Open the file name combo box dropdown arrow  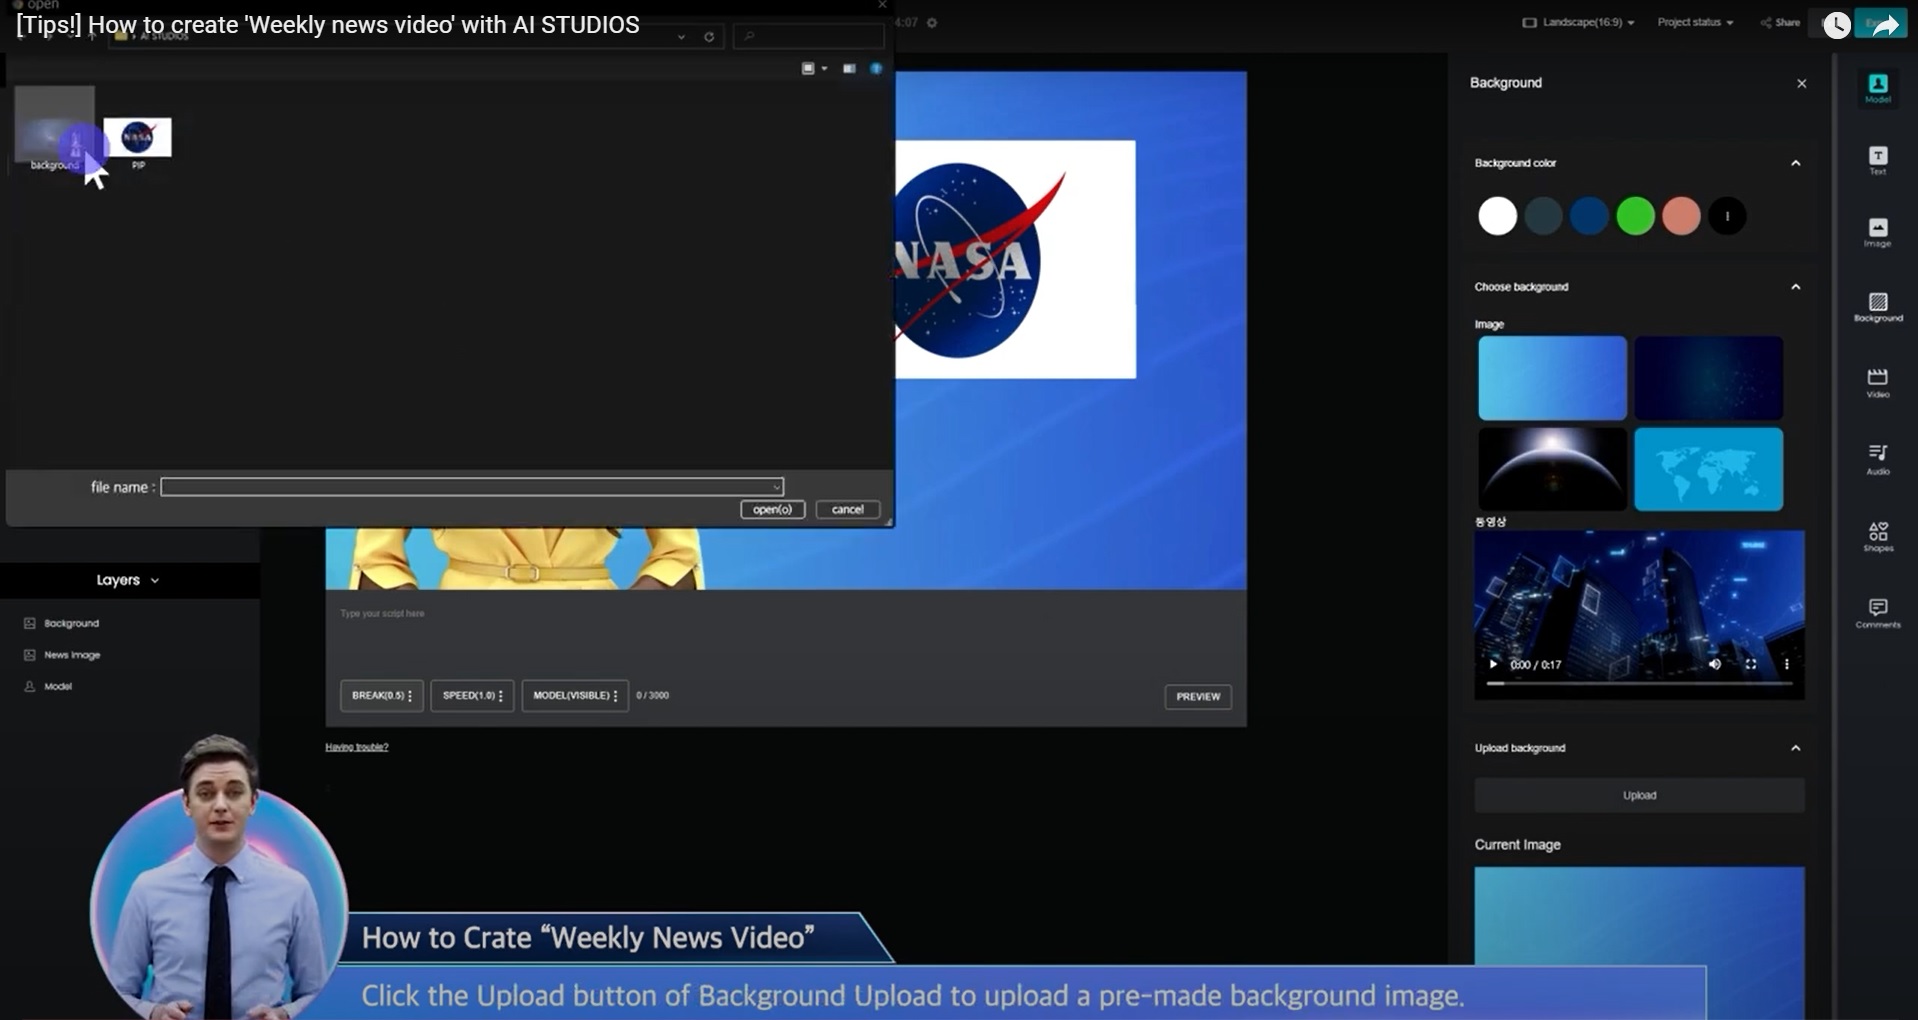pos(776,487)
